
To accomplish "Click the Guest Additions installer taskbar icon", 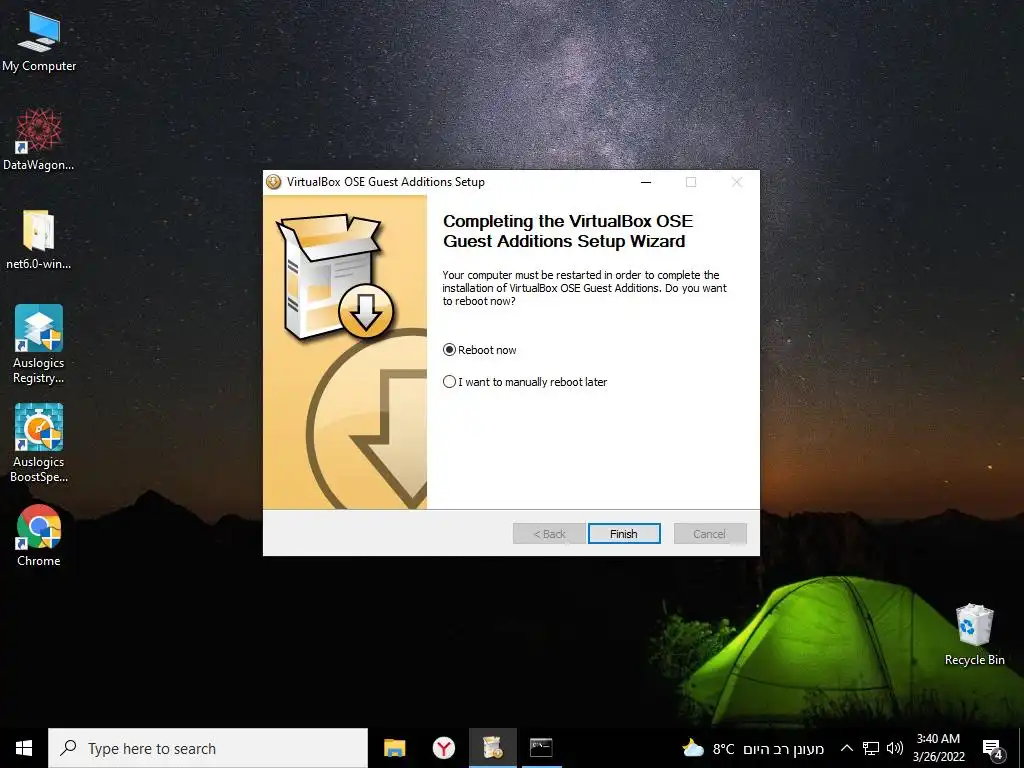I will [492, 748].
